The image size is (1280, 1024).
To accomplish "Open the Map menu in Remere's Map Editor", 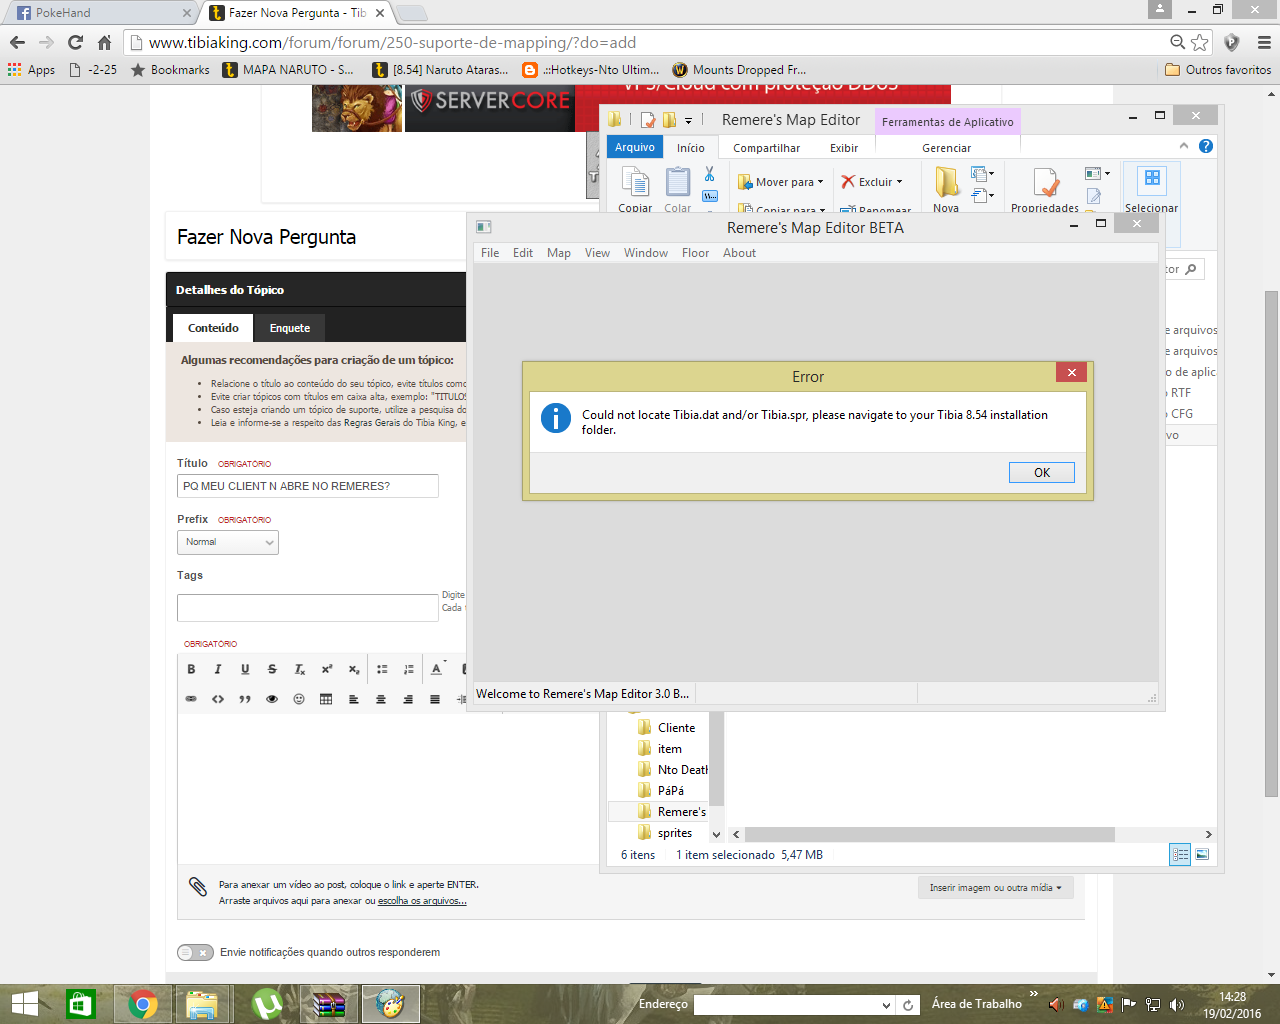I will click(559, 253).
